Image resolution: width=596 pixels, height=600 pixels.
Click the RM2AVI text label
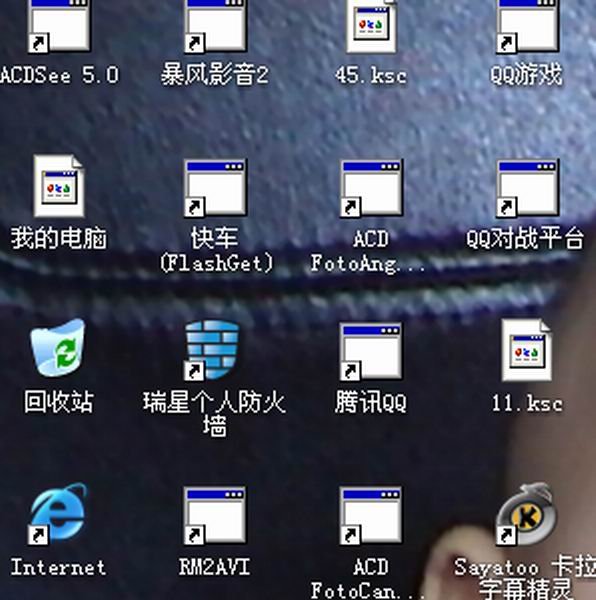point(215,567)
